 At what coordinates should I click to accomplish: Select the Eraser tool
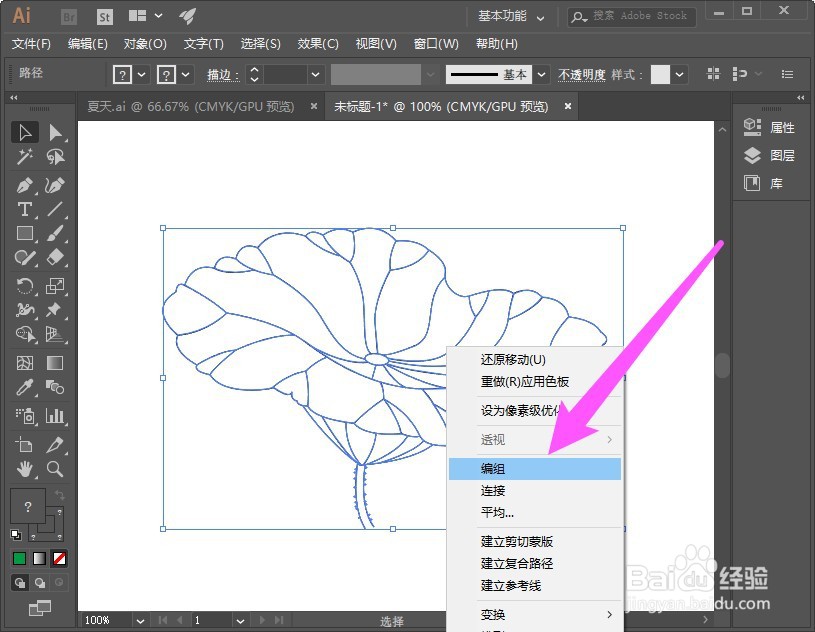coord(55,257)
